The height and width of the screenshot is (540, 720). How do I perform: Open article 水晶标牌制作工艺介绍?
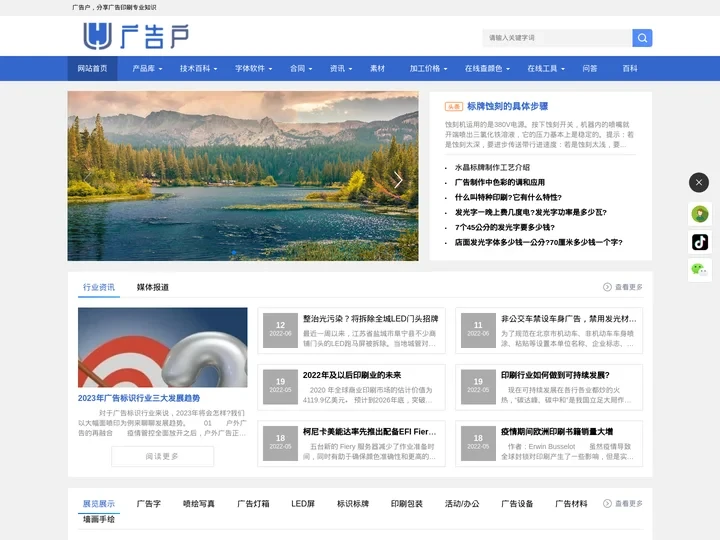pos(492,167)
